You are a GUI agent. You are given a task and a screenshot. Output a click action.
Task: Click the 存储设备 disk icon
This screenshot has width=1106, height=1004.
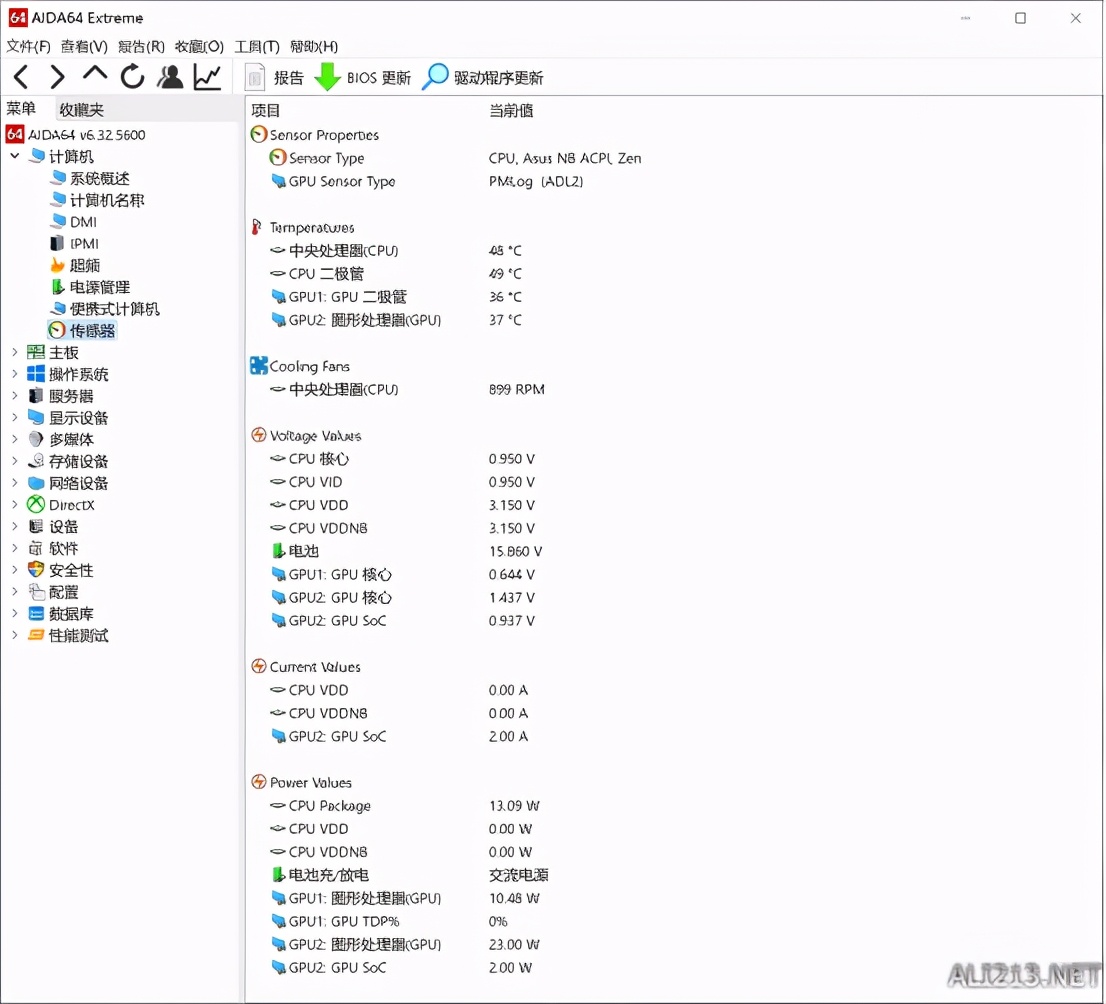(35, 461)
